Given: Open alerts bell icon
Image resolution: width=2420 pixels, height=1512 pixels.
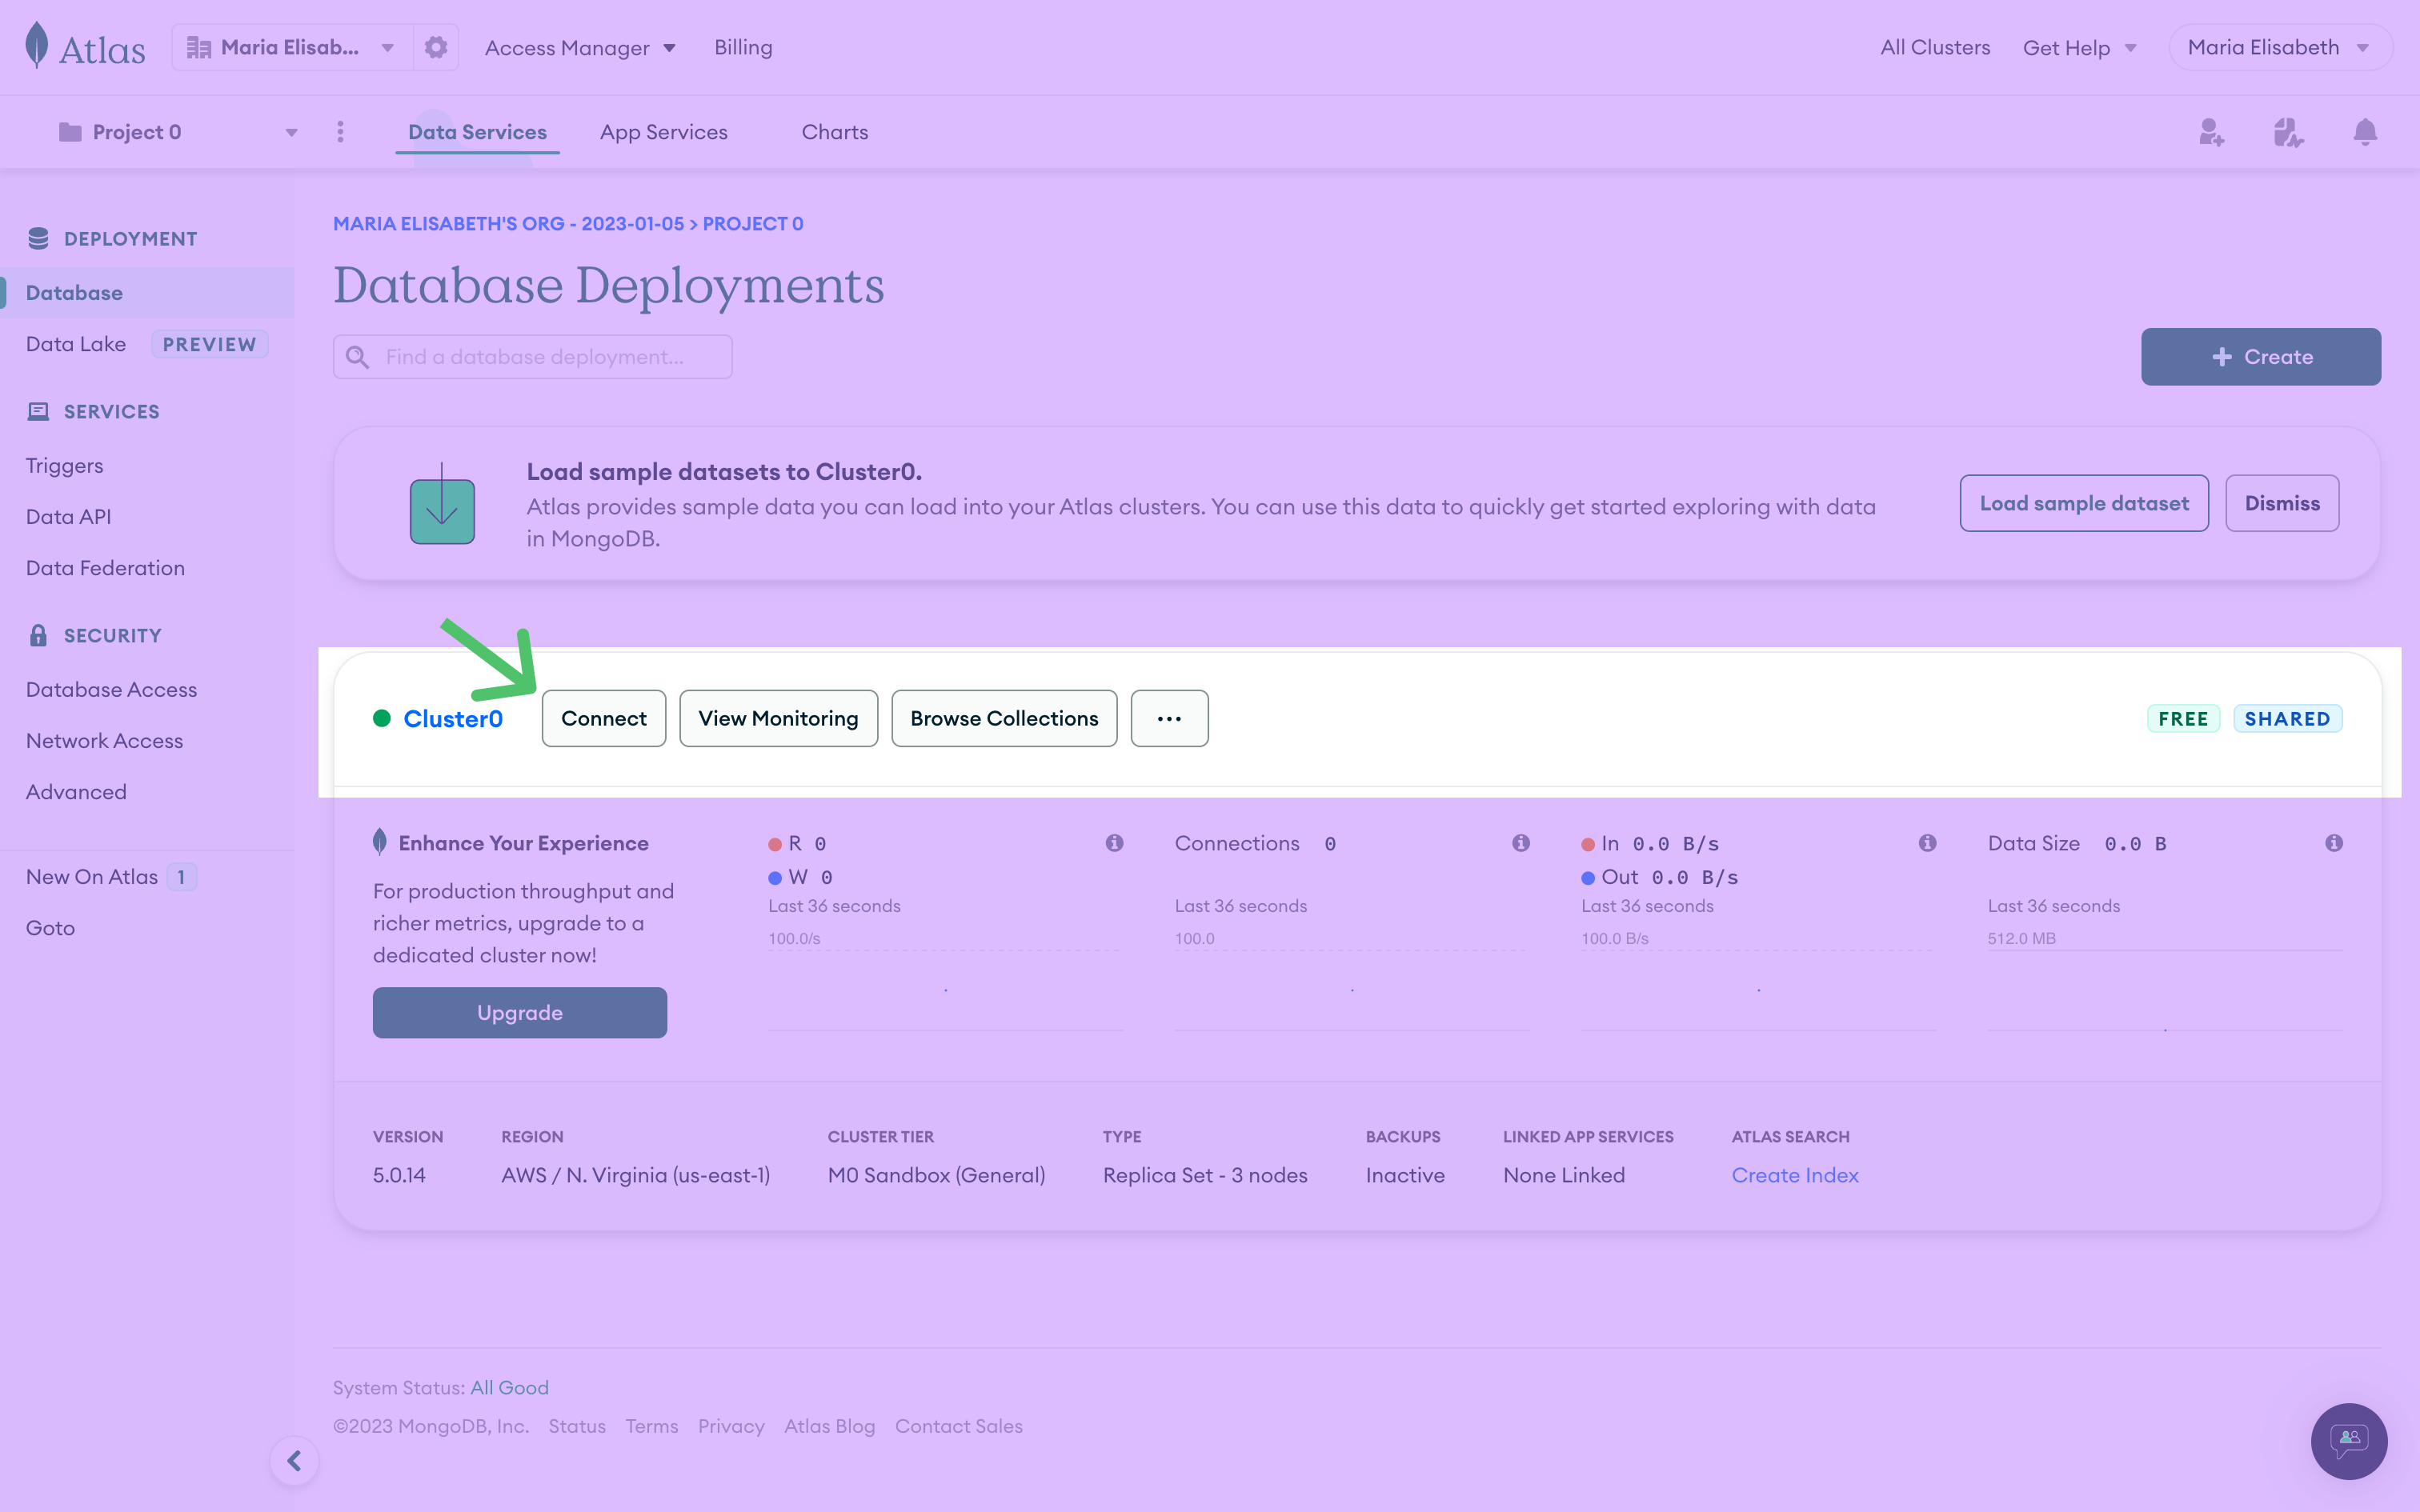Looking at the screenshot, I should pos(2365,132).
